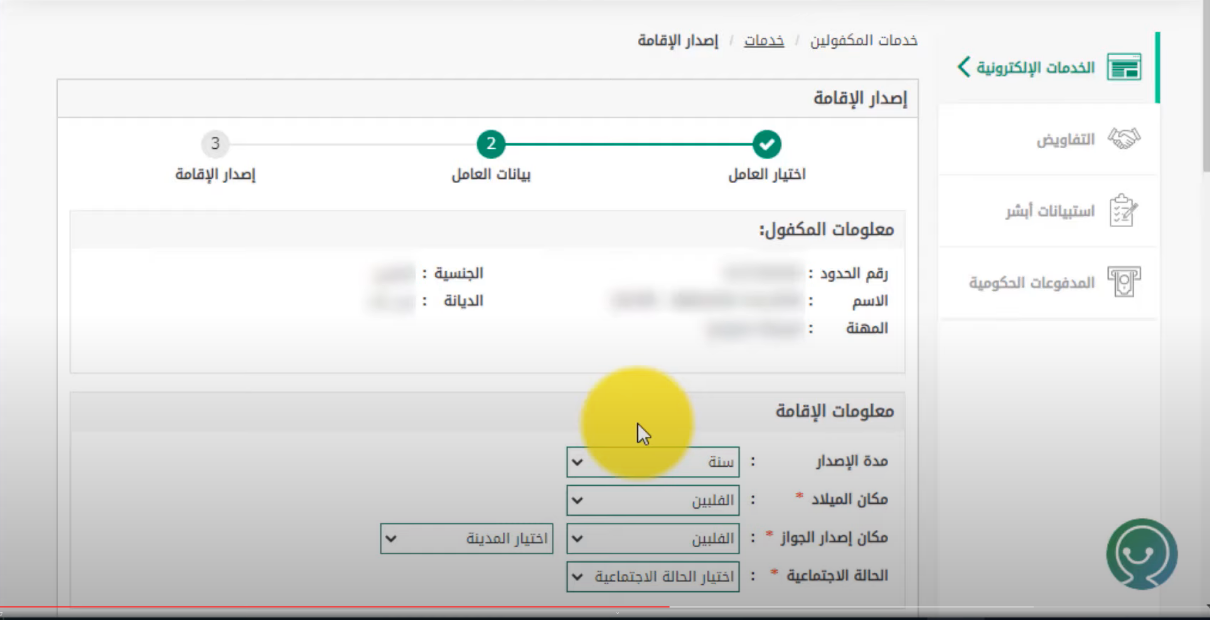Click إصدار الإقامة panel title
The height and width of the screenshot is (620, 1210).
861,98
